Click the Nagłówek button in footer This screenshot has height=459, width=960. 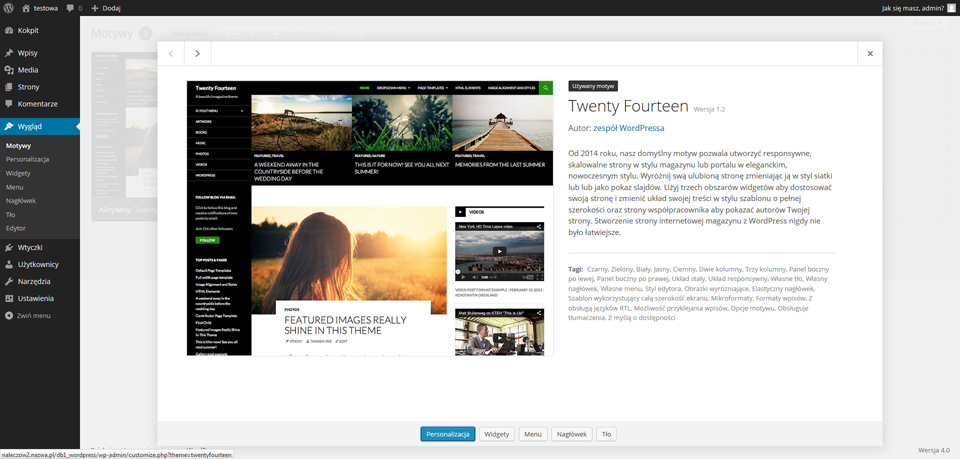(x=572, y=434)
